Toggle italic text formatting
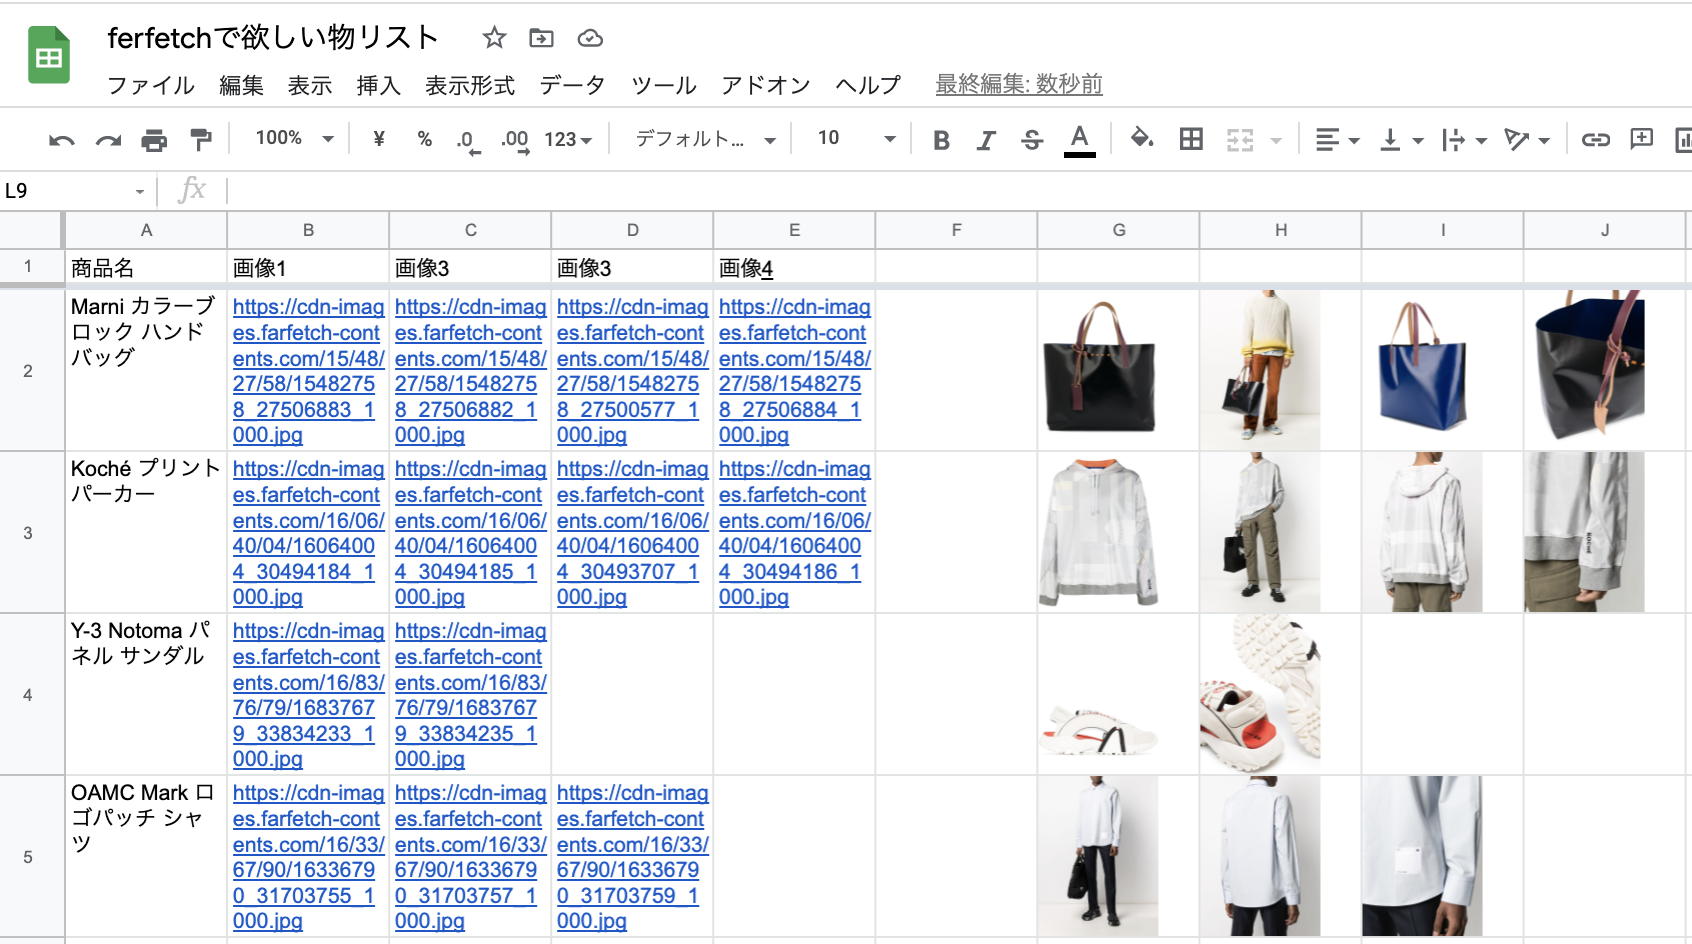The width and height of the screenshot is (1692, 944). [986, 140]
